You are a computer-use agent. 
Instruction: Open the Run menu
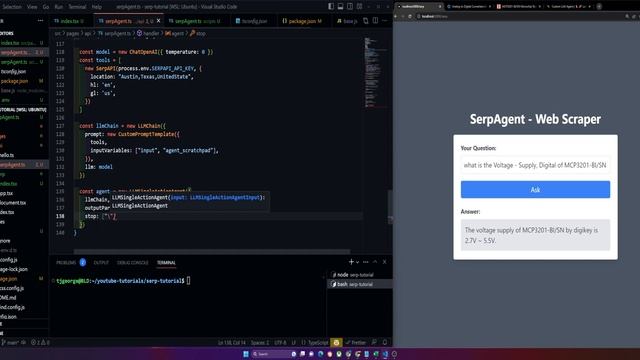point(58,7)
